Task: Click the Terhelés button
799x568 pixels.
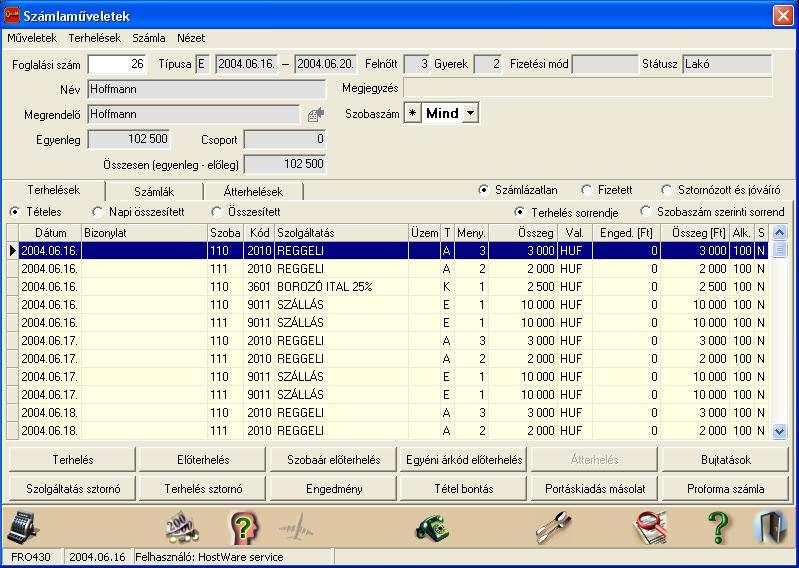Action: [x=73, y=460]
